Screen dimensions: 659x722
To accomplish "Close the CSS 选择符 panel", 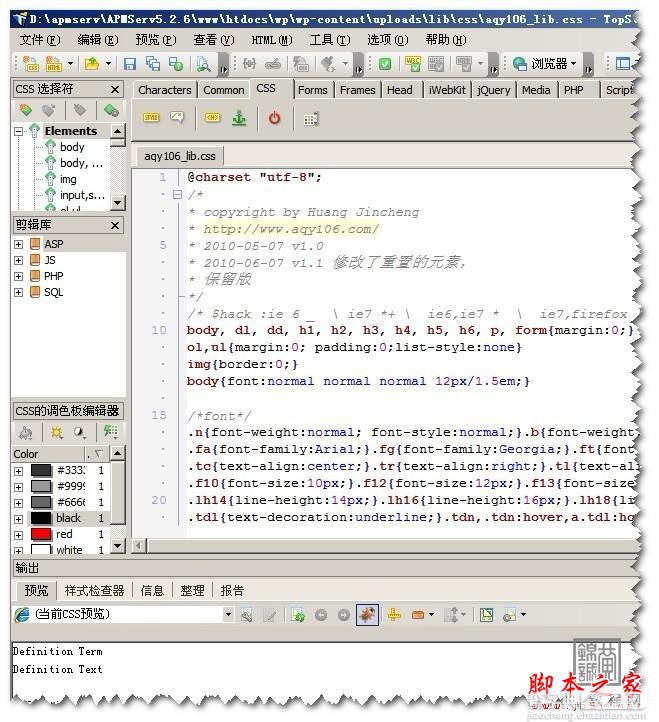I will coord(115,89).
